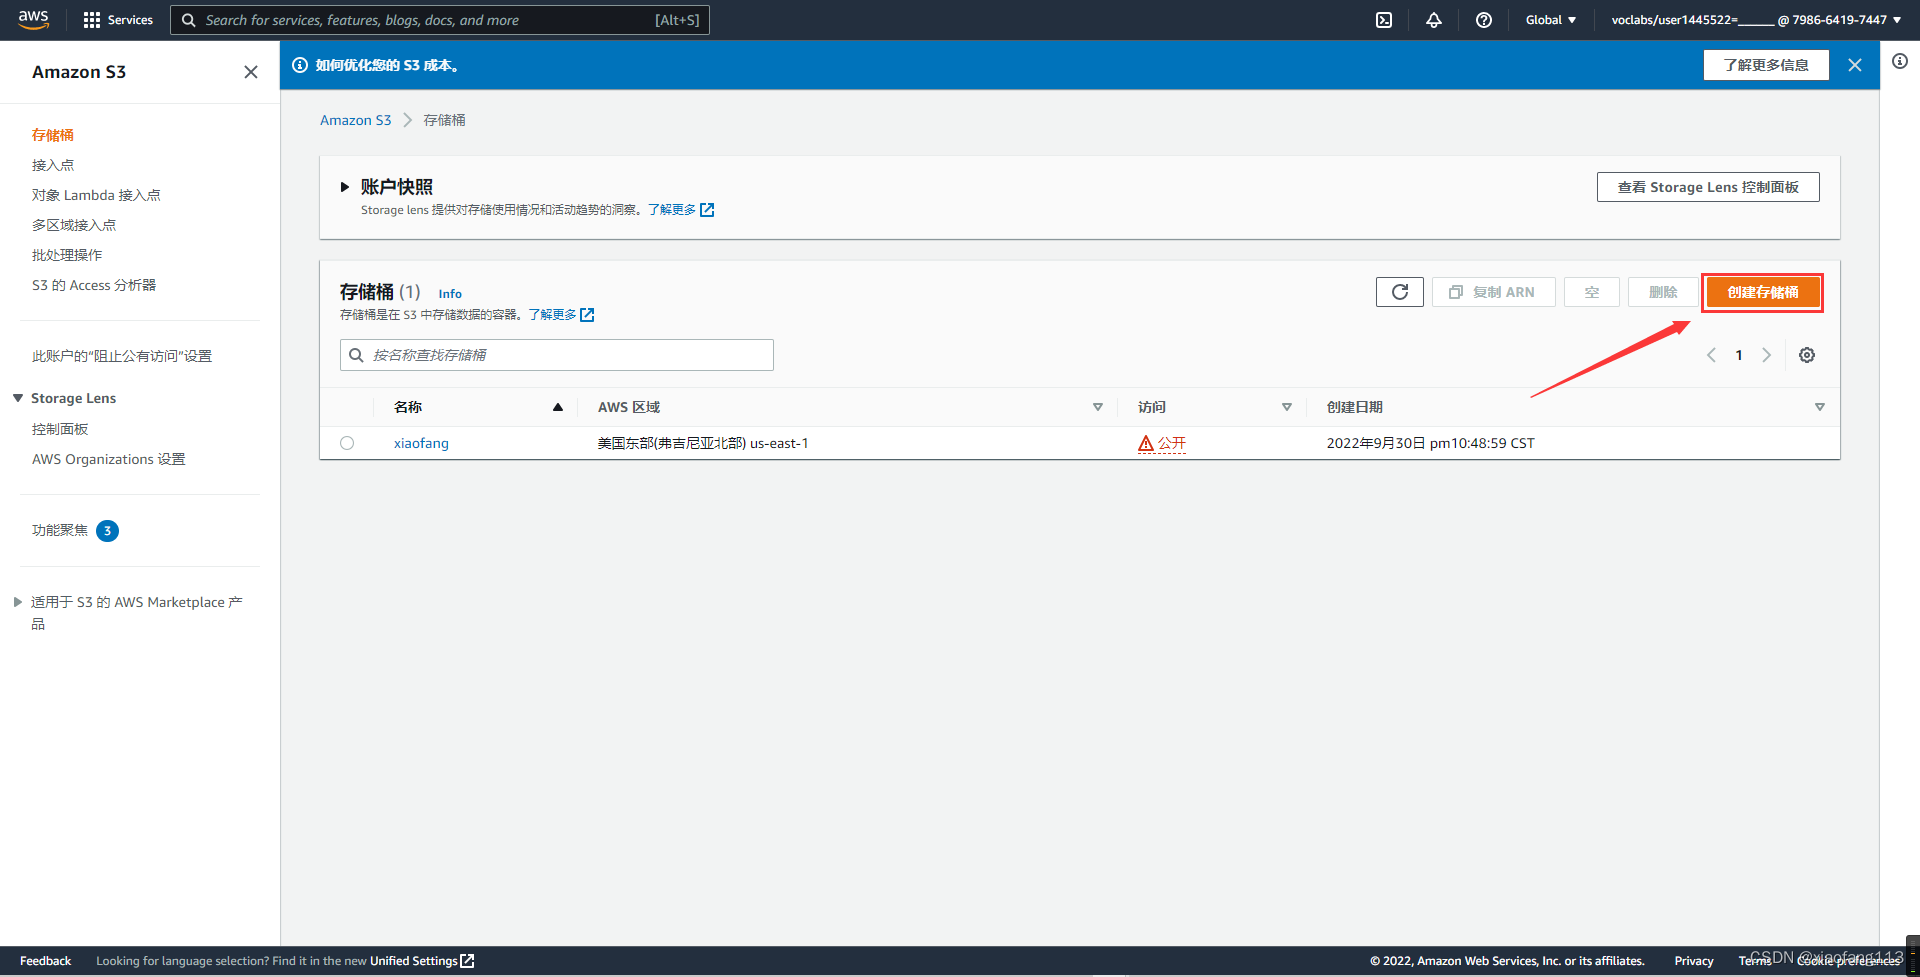
Task: Open the Unified Settings external link
Action: tap(422, 961)
